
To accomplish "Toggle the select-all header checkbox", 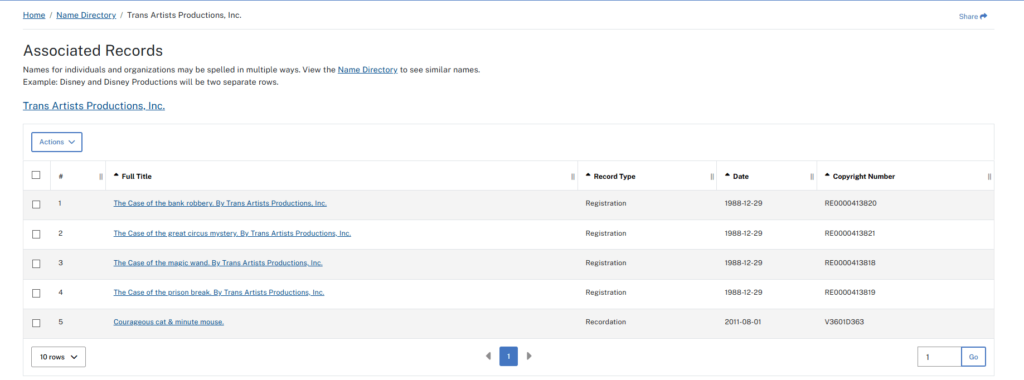I will click(x=36, y=175).
